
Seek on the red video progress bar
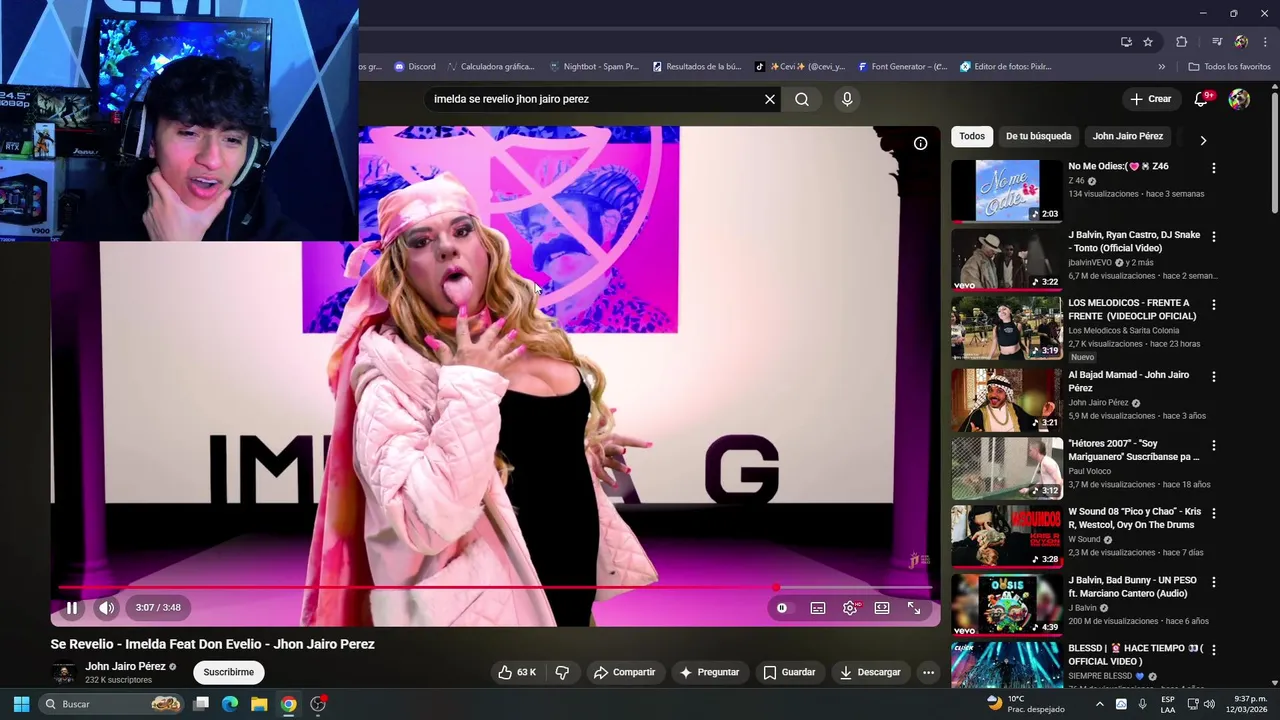[495, 587]
